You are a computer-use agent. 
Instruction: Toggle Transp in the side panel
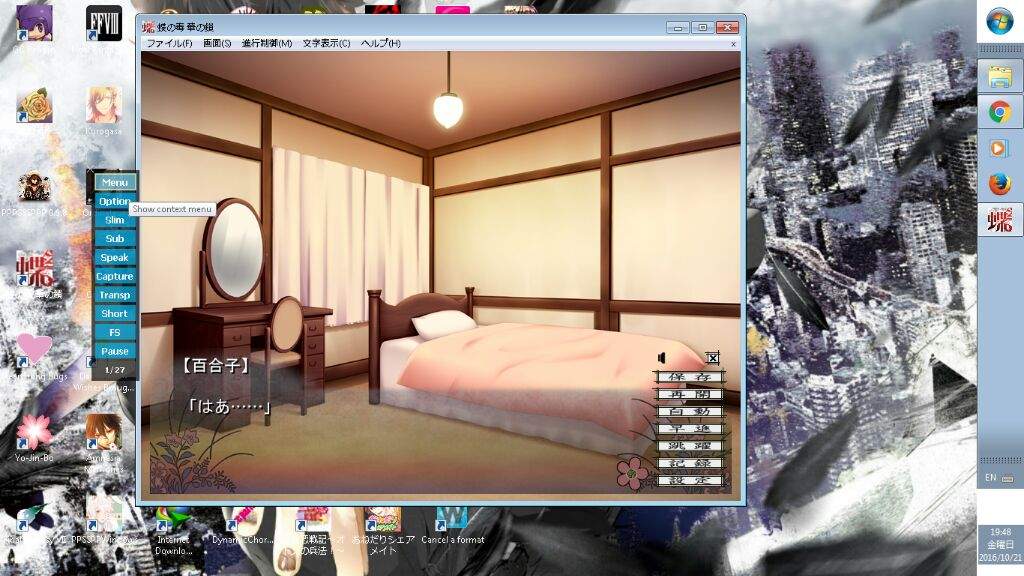point(115,295)
